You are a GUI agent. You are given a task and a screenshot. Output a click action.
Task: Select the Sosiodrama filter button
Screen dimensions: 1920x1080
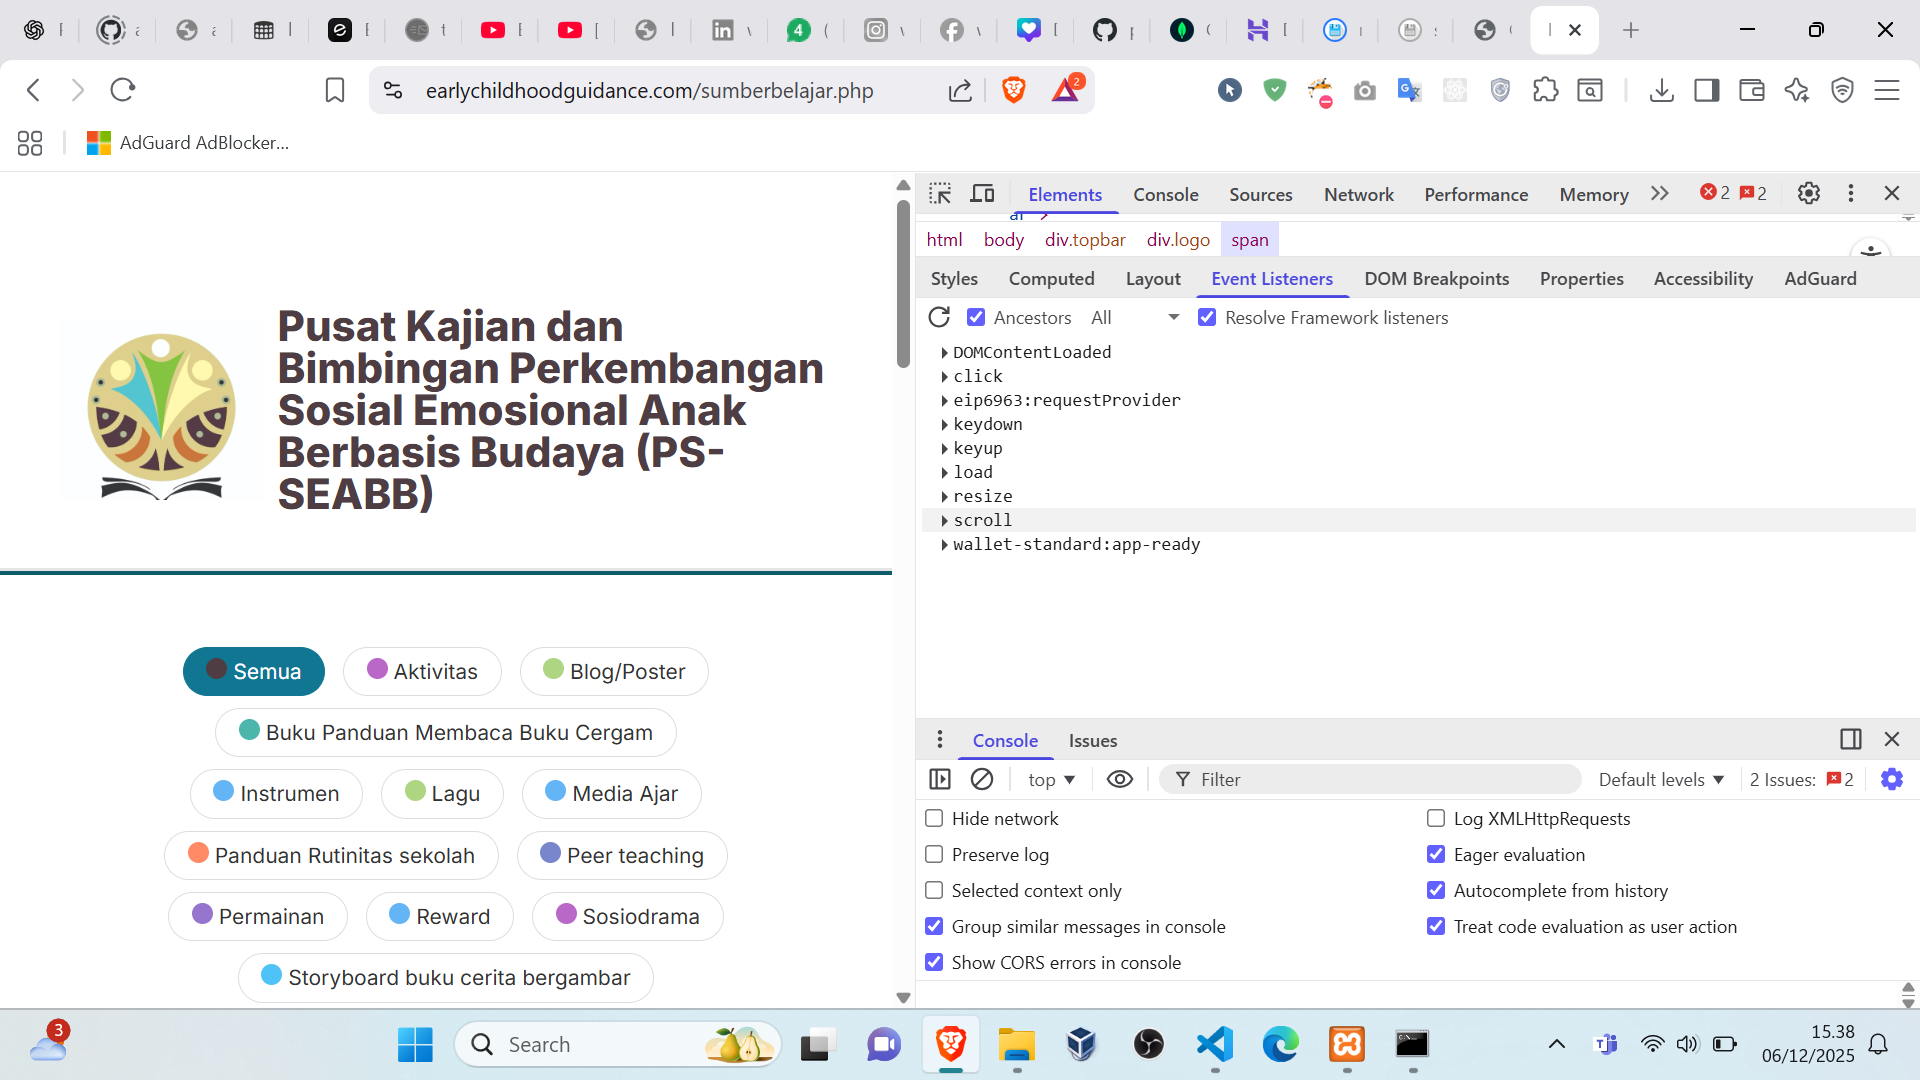[x=627, y=916]
